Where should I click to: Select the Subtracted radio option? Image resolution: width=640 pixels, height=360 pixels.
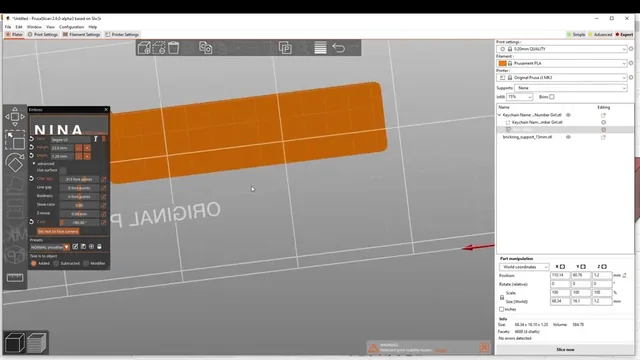point(56,263)
